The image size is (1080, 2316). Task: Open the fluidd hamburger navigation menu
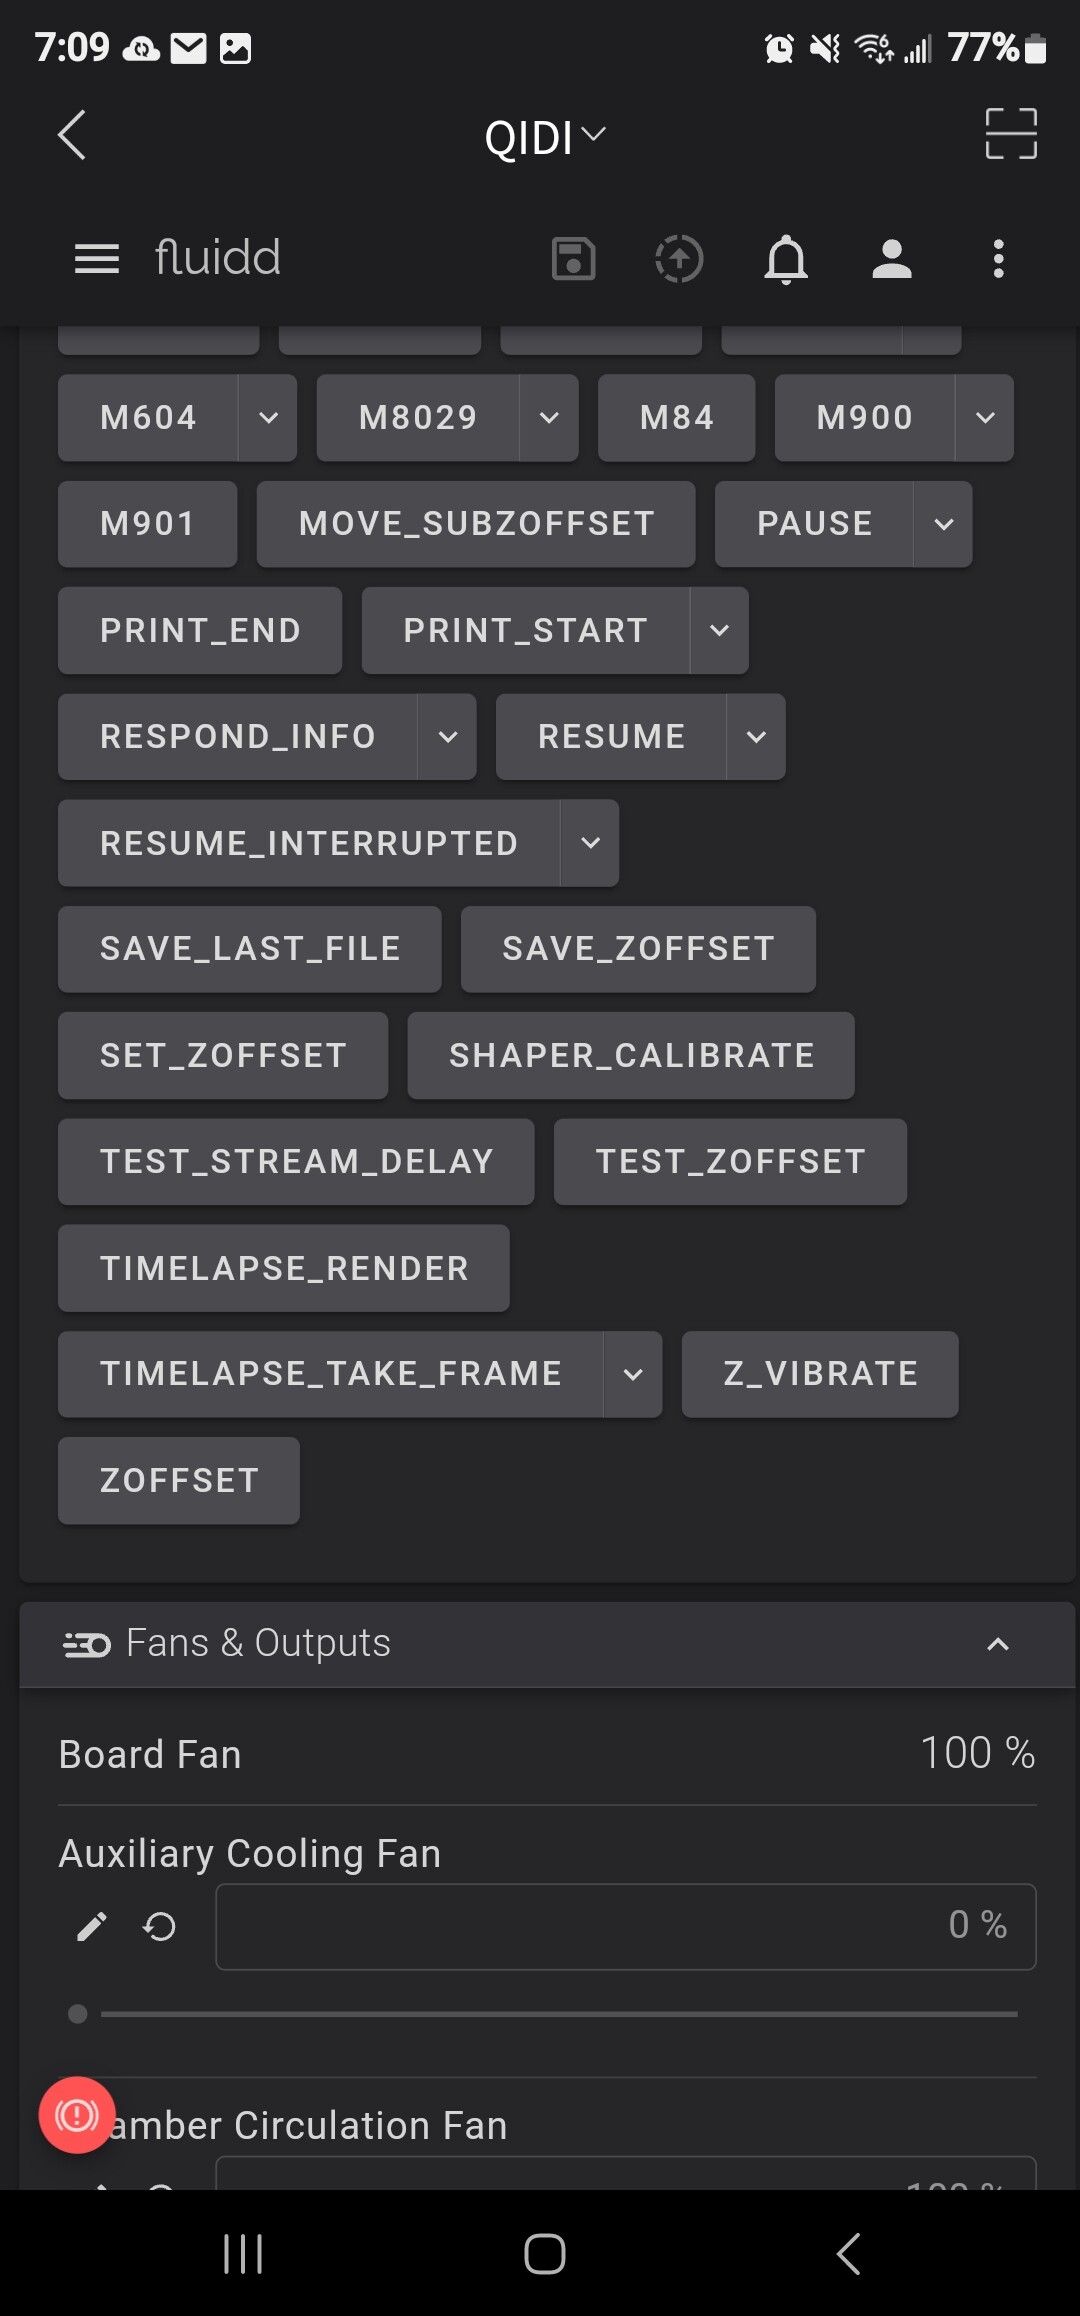click(97, 259)
